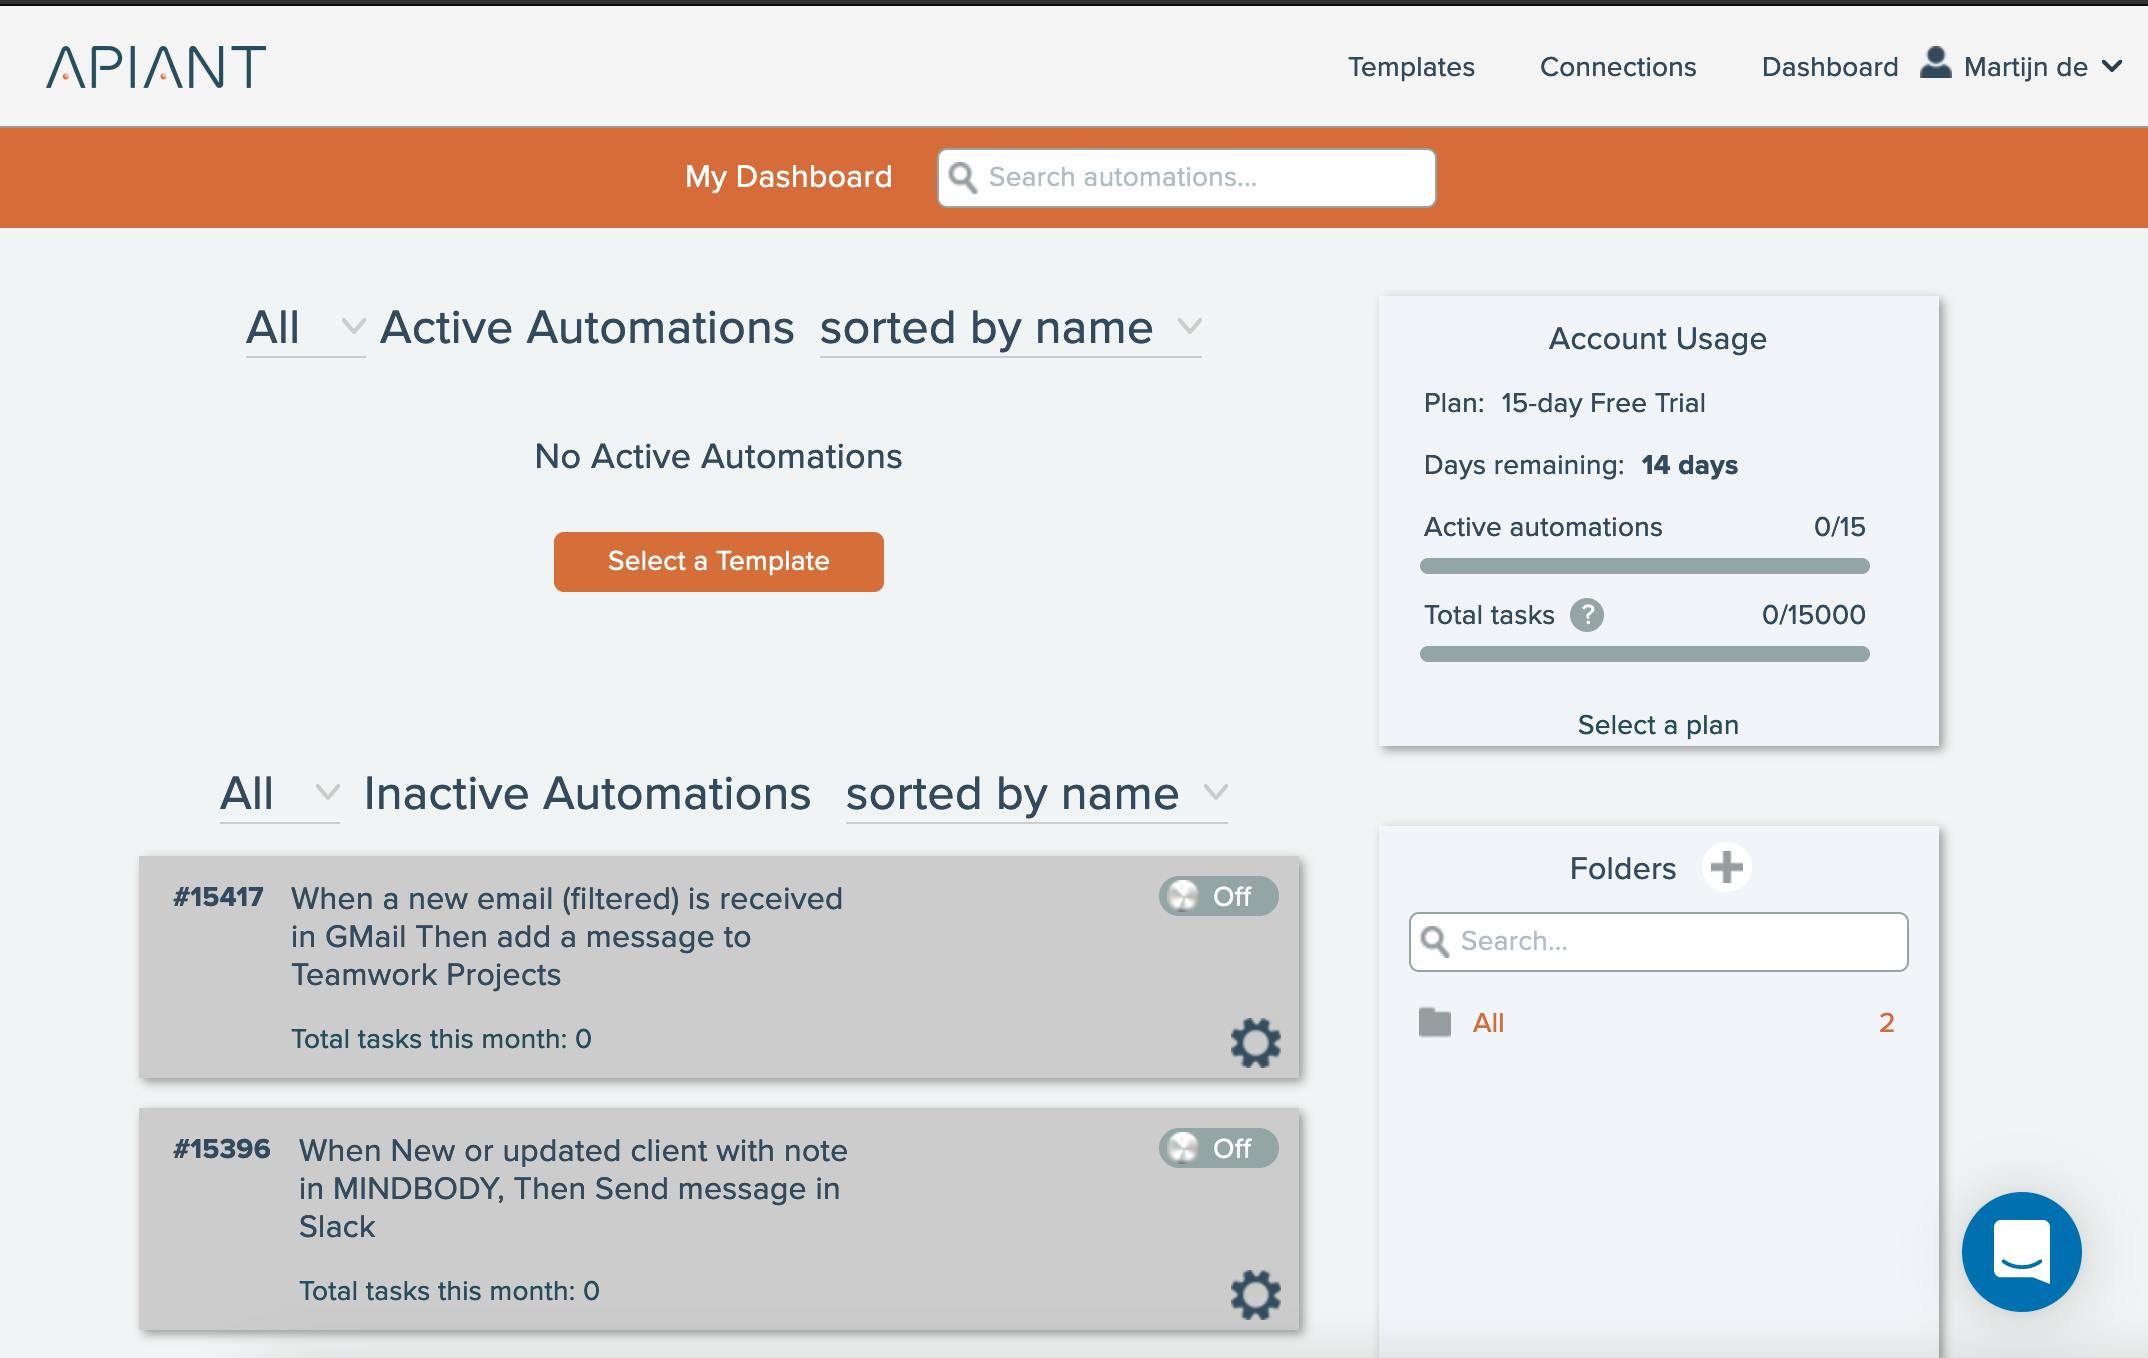Click the All folder icon
2148x1358 pixels.
[1435, 1022]
